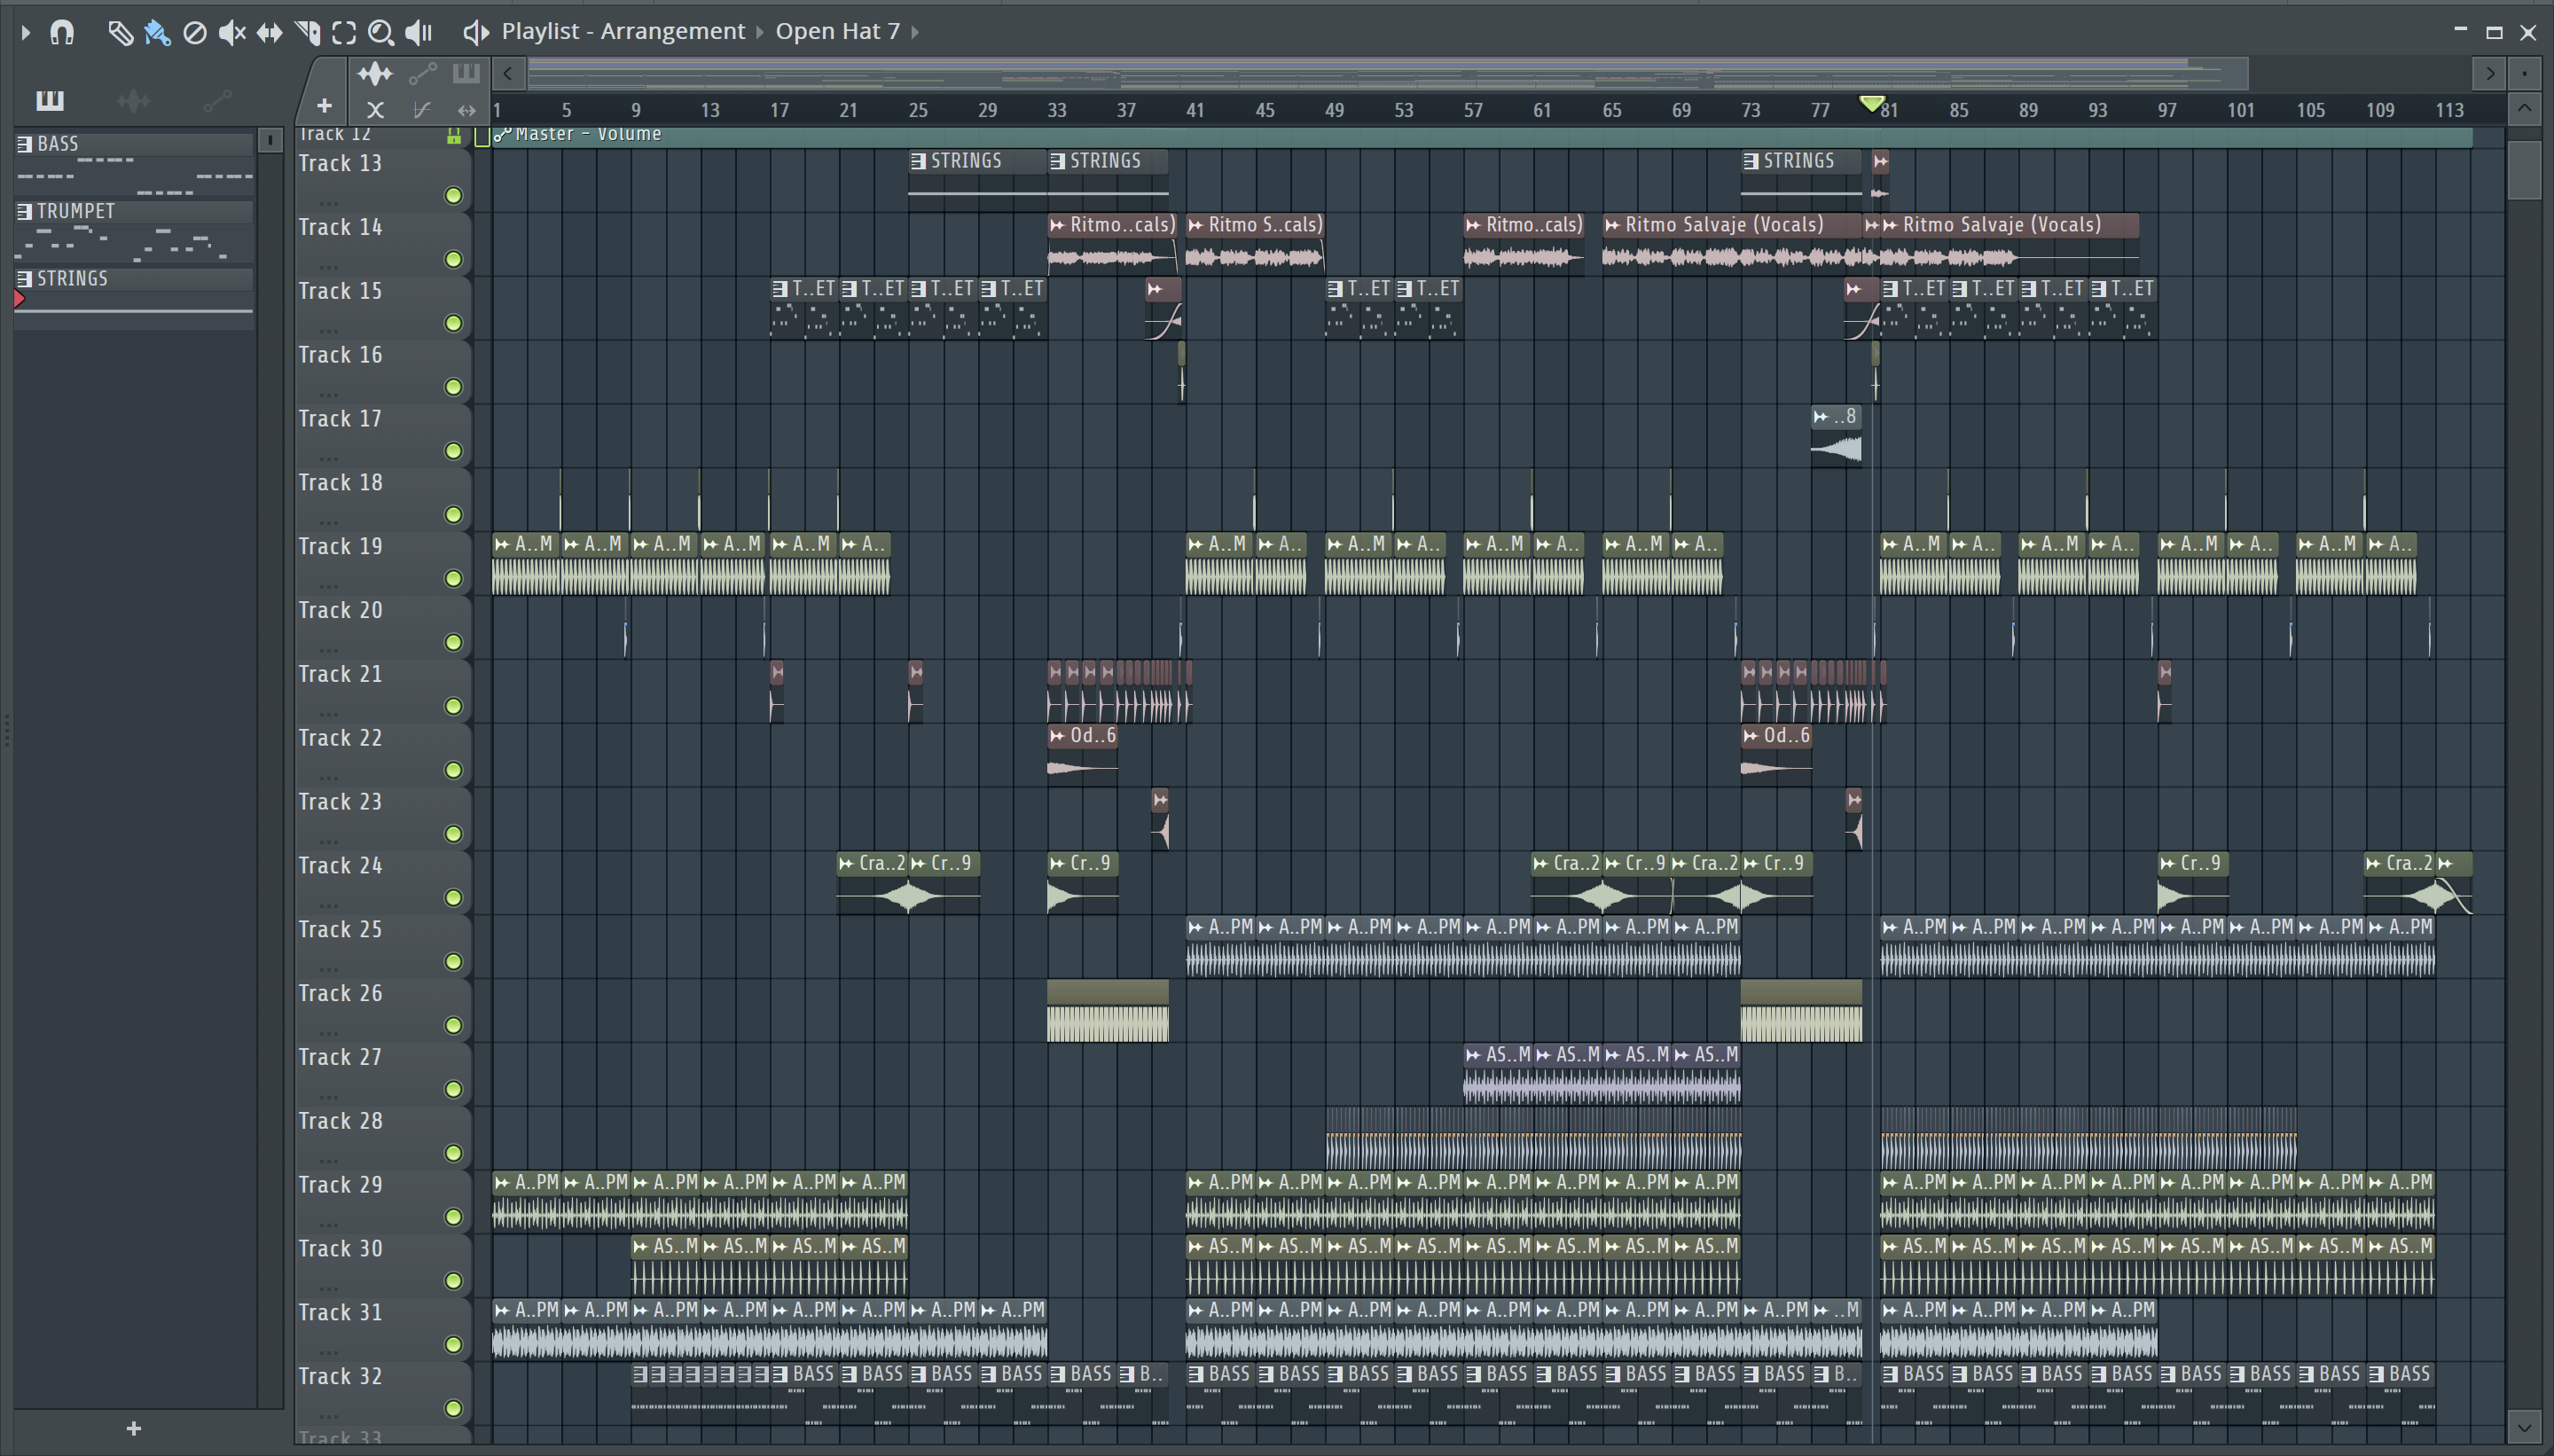Focus audio clips waveform icon
2554x1456 pixels.
(375, 74)
